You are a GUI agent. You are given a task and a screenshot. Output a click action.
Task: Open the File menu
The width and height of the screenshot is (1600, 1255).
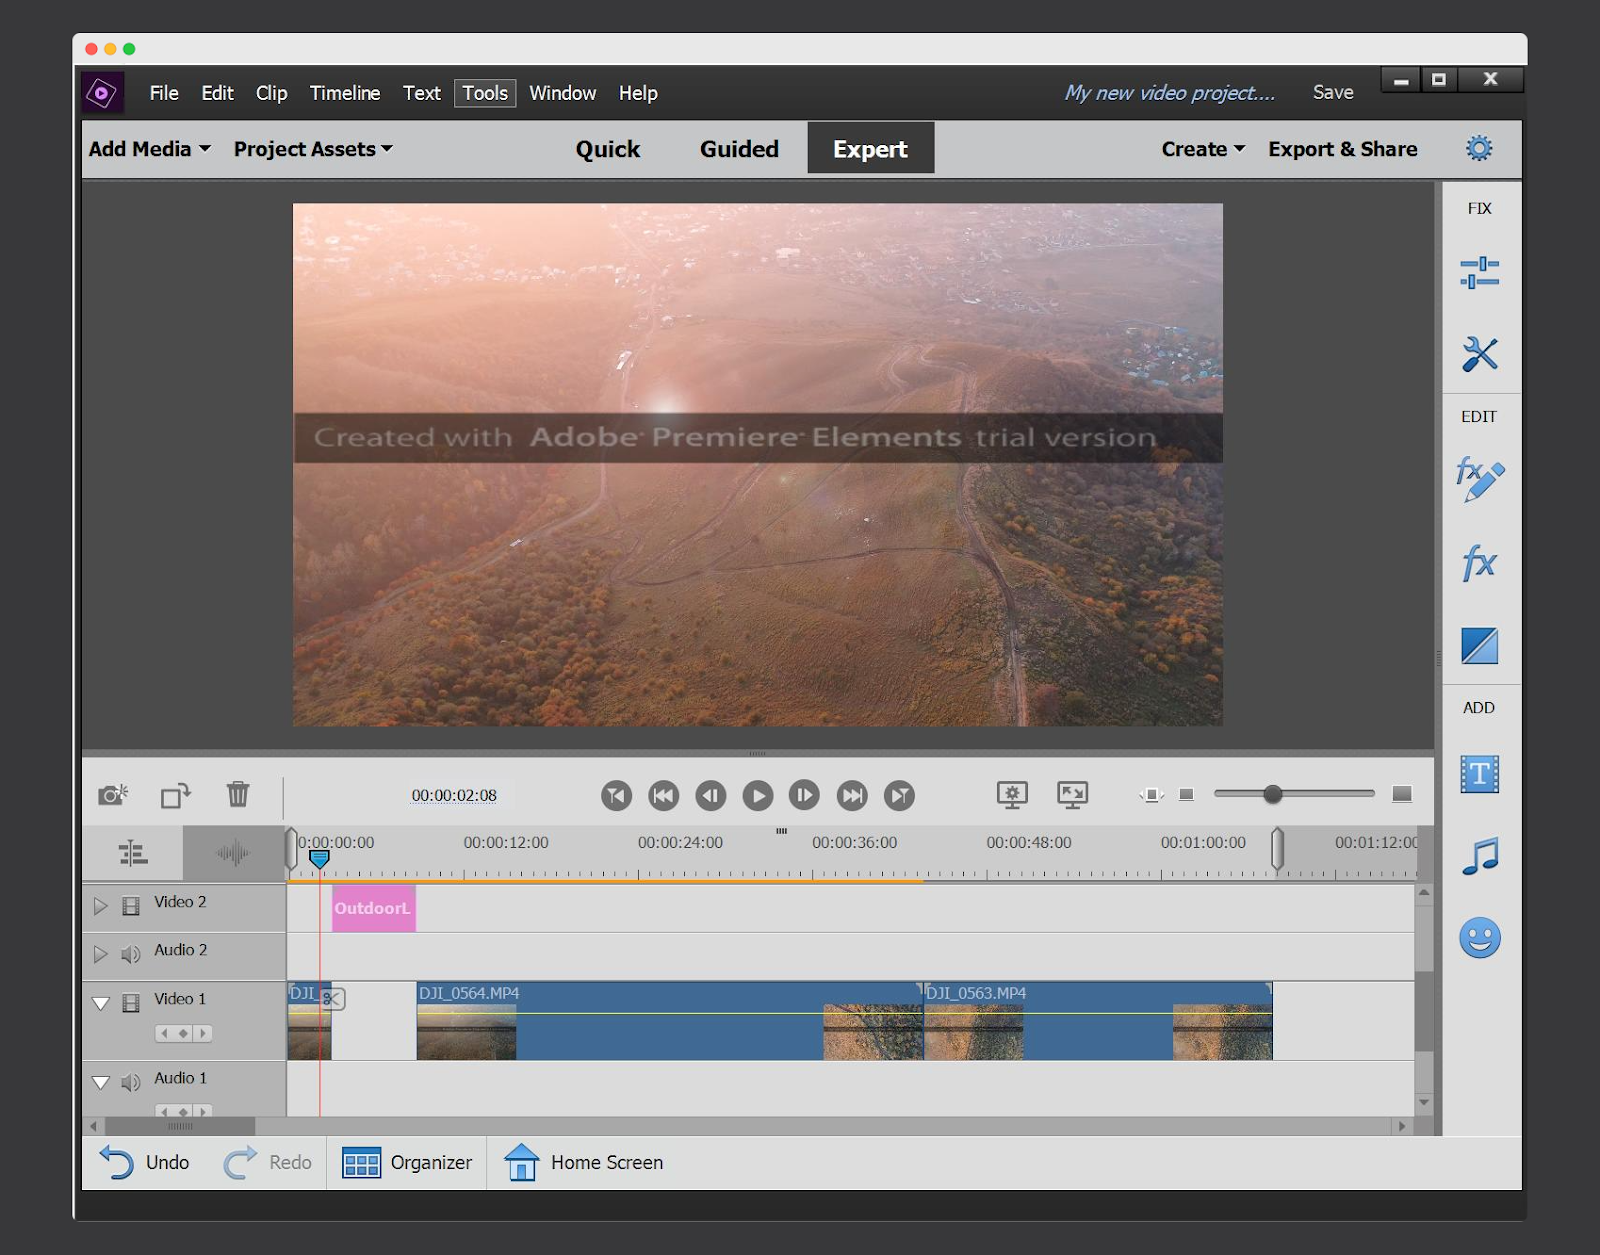click(164, 93)
